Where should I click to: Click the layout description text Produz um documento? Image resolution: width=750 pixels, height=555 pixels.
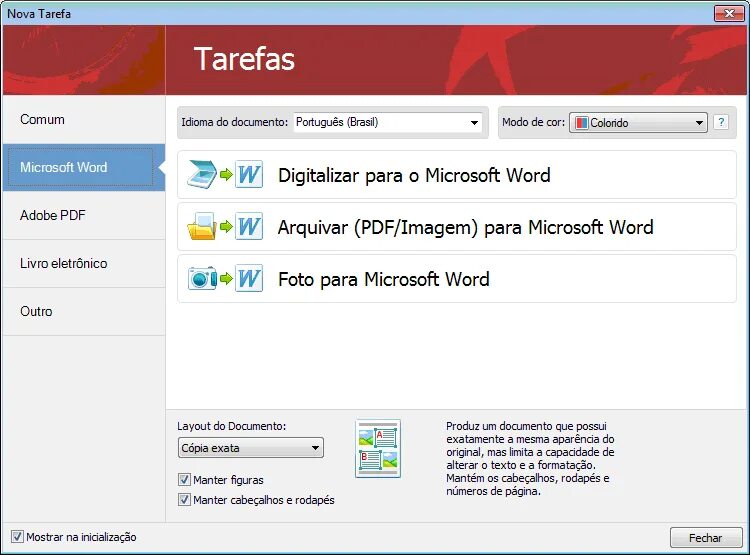tap(530, 458)
